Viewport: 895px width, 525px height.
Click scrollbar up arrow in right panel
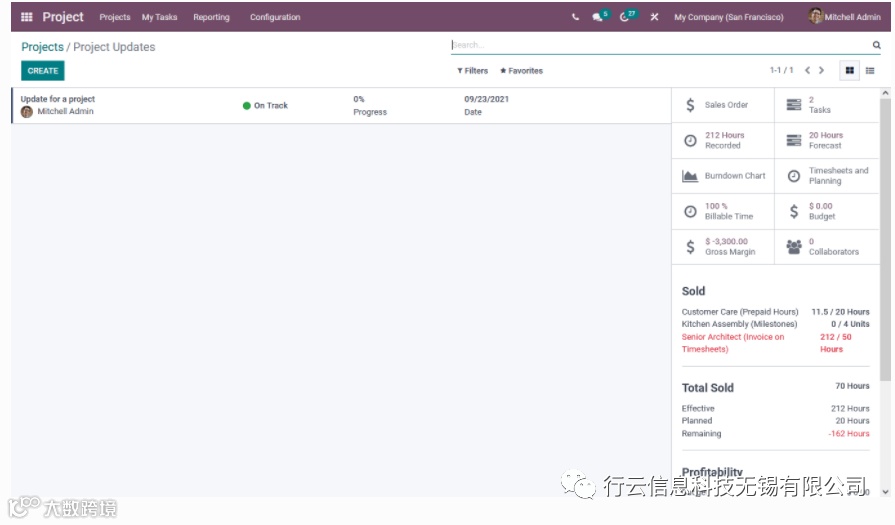click(885, 92)
